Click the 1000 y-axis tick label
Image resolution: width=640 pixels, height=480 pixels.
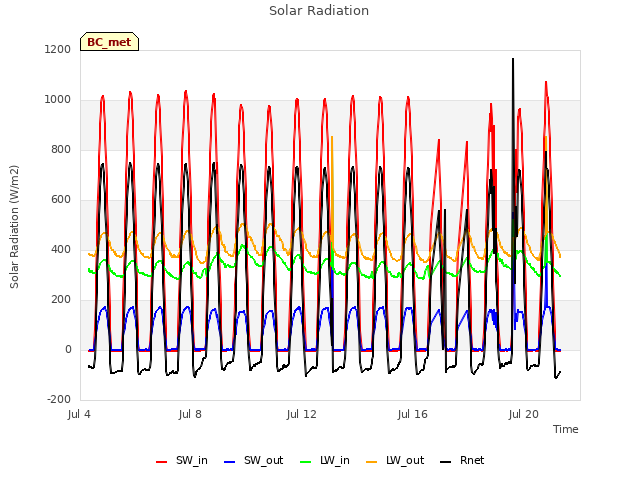(58, 100)
